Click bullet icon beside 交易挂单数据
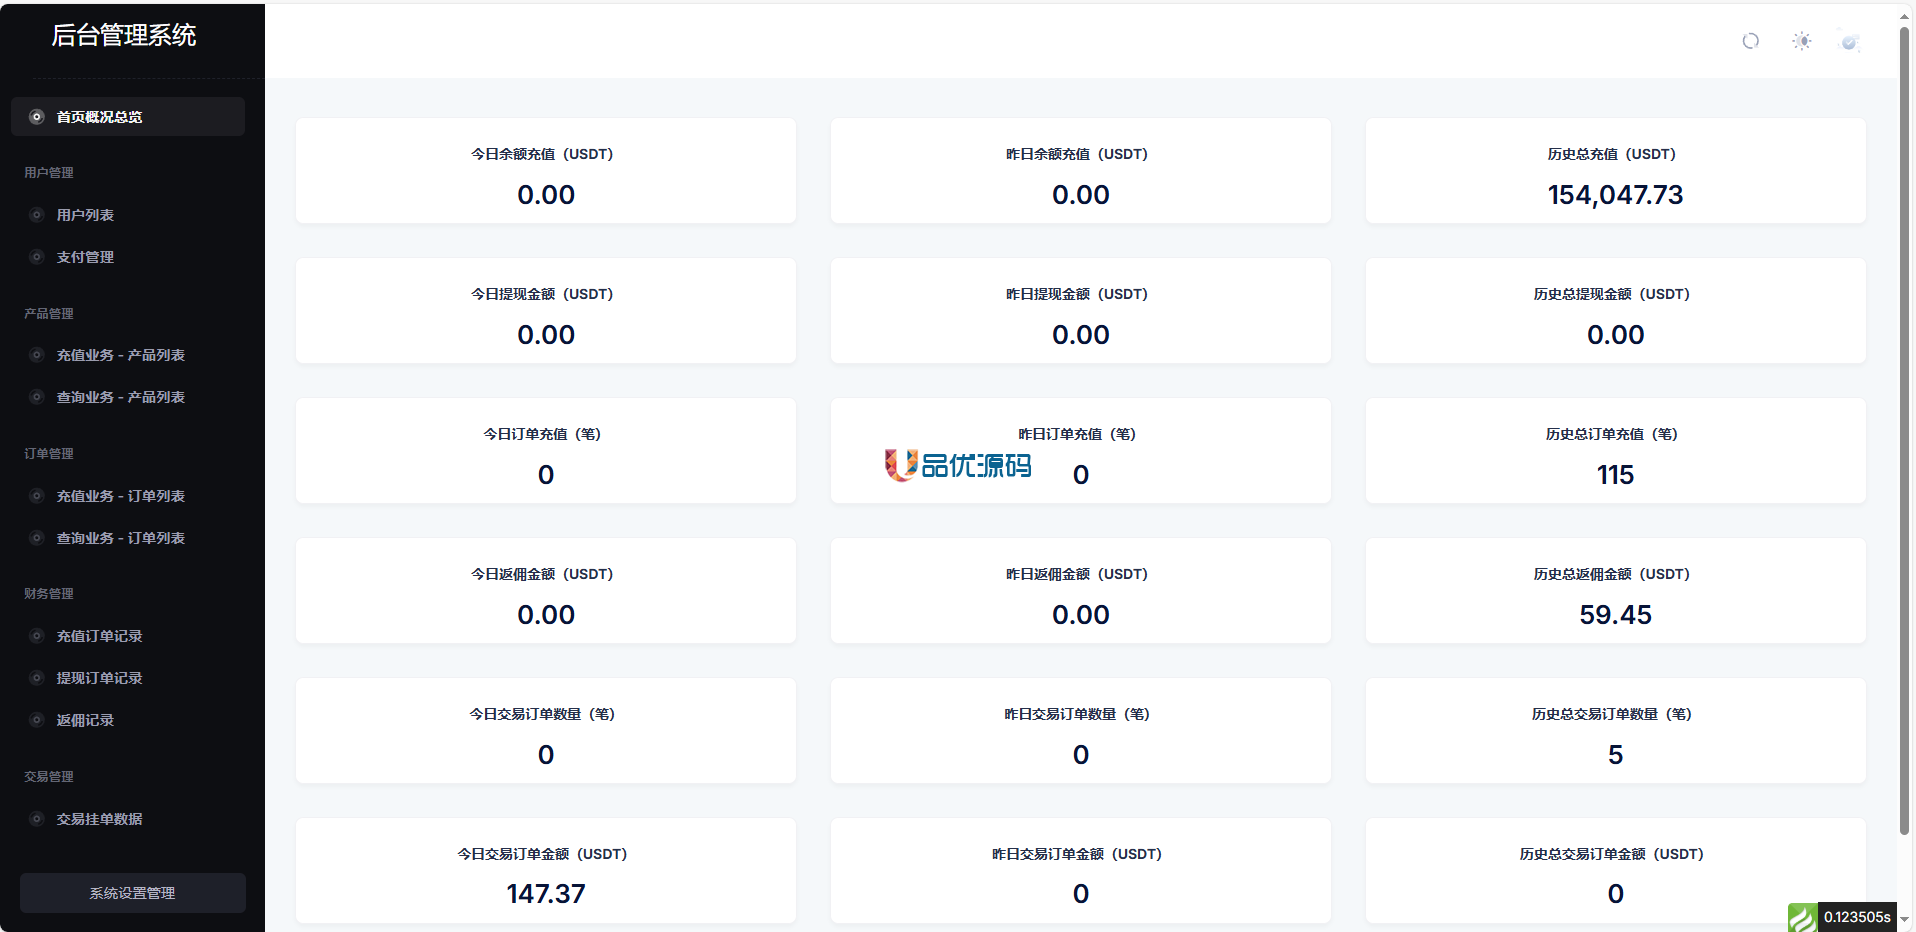1916x932 pixels. 37,819
